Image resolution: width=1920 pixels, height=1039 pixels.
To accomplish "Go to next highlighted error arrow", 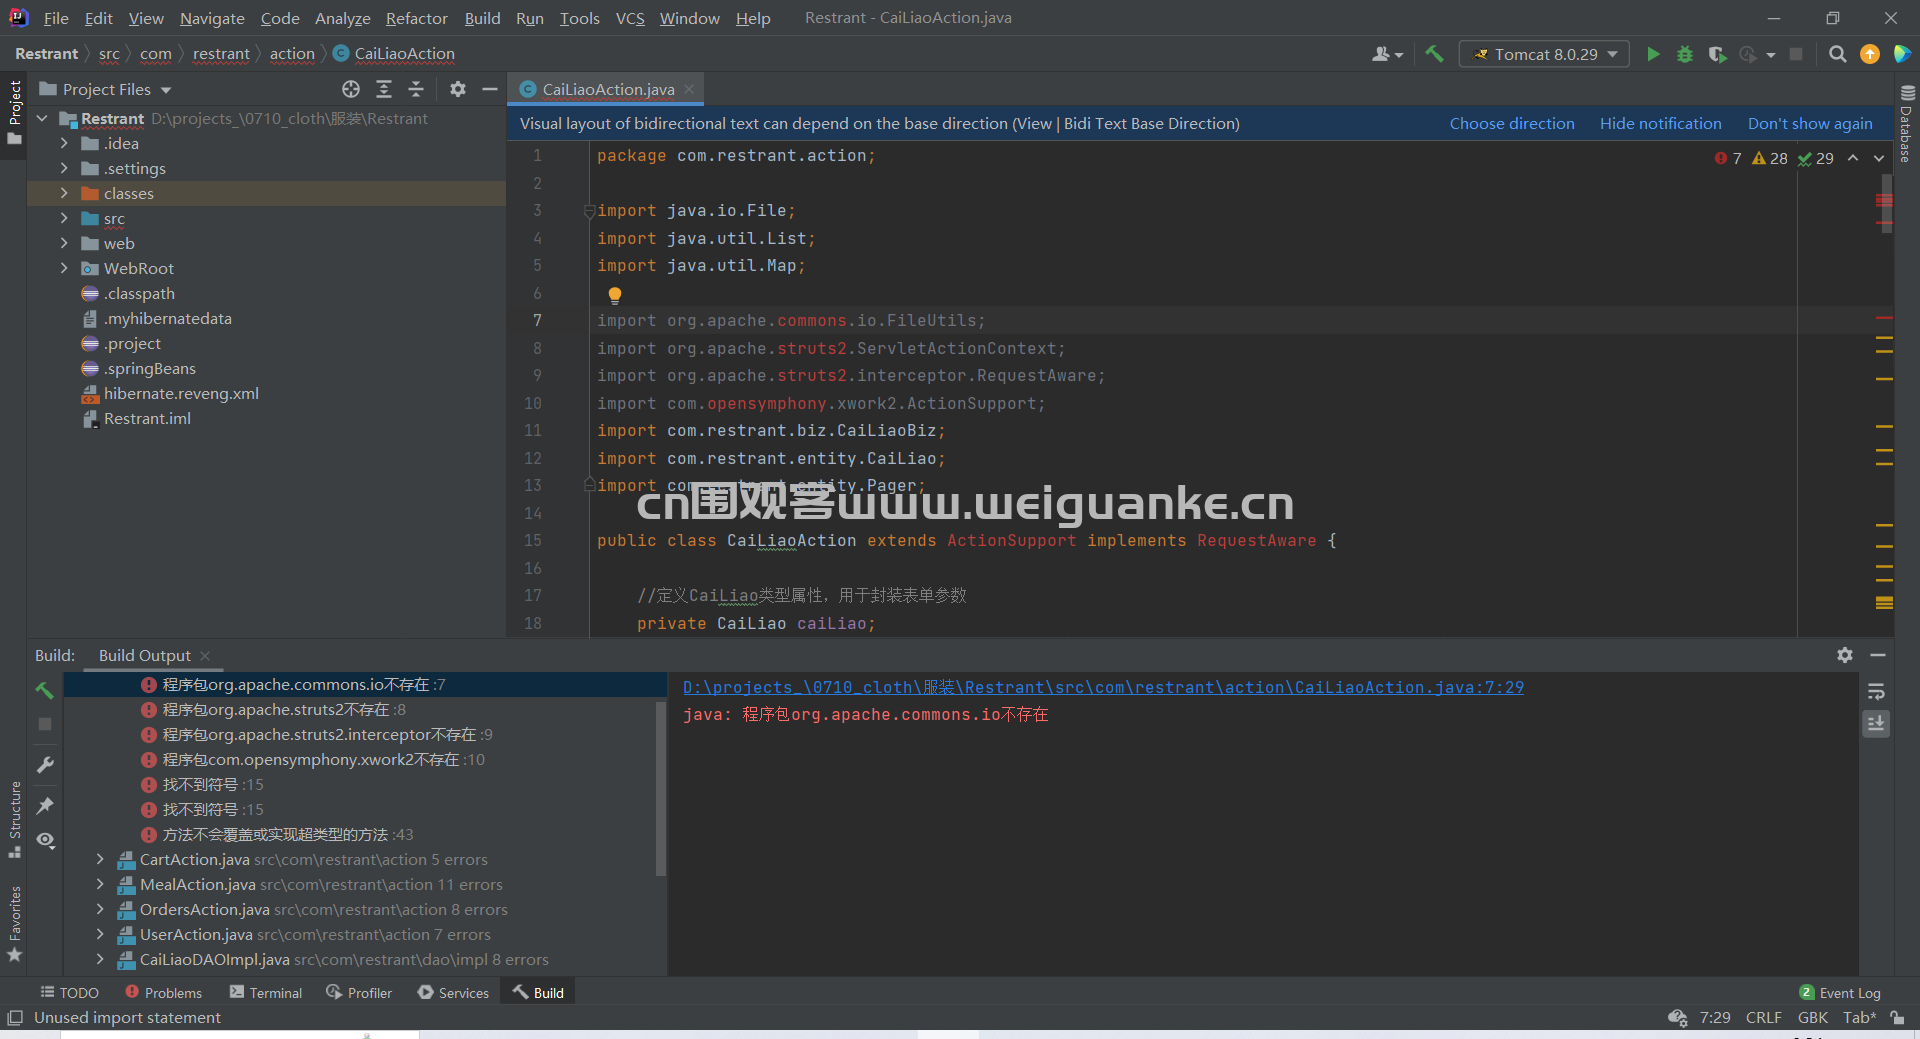I will (x=1879, y=158).
